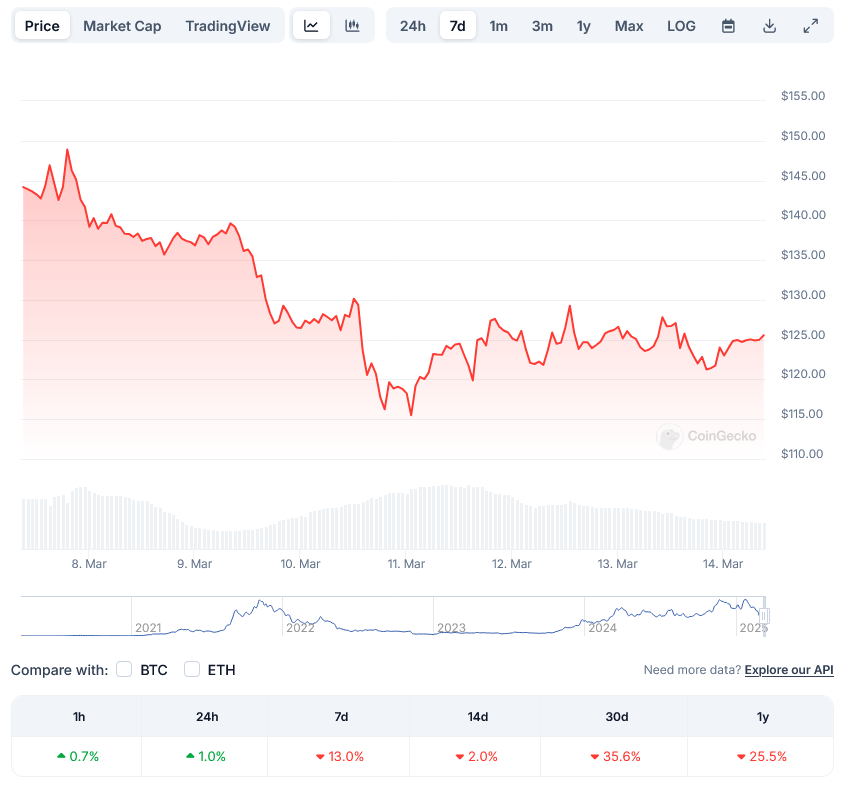Switch to Market Cap tab
The height and width of the screenshot is (795, 863).
tap(122, 26)
